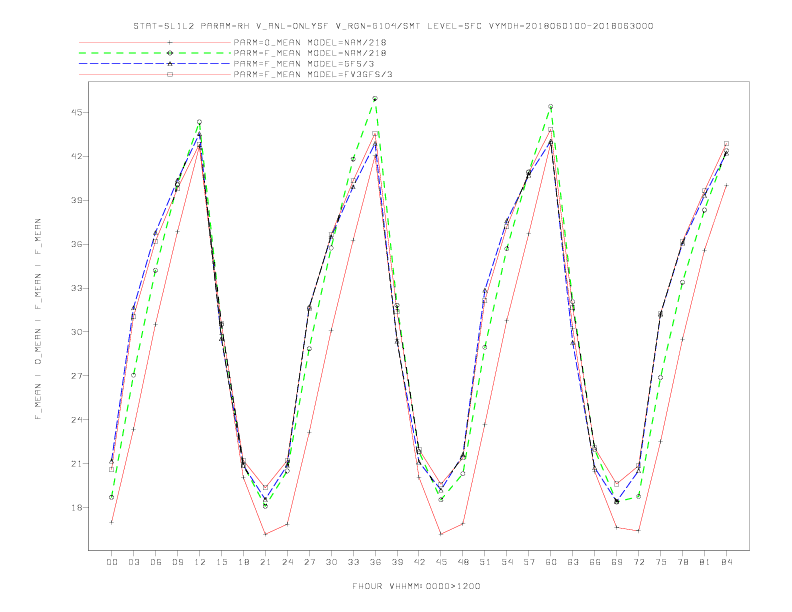The image size is (792, 612).
Task: Click x-axis tick label 78
Action: (682, 562)
